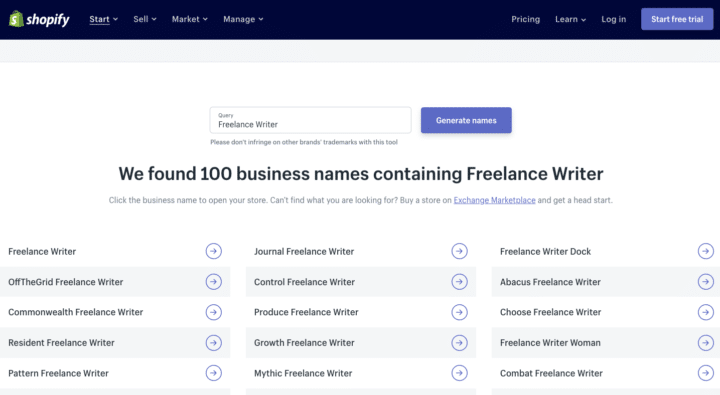
Task: Click the Shopify logo
Action: point(39,19)
